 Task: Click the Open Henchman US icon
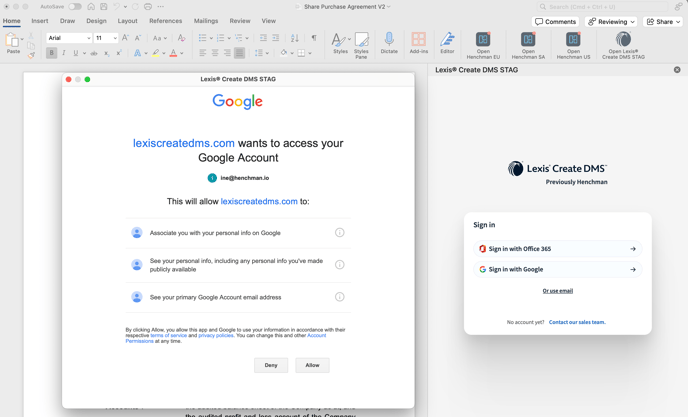[x=573, y=40]
